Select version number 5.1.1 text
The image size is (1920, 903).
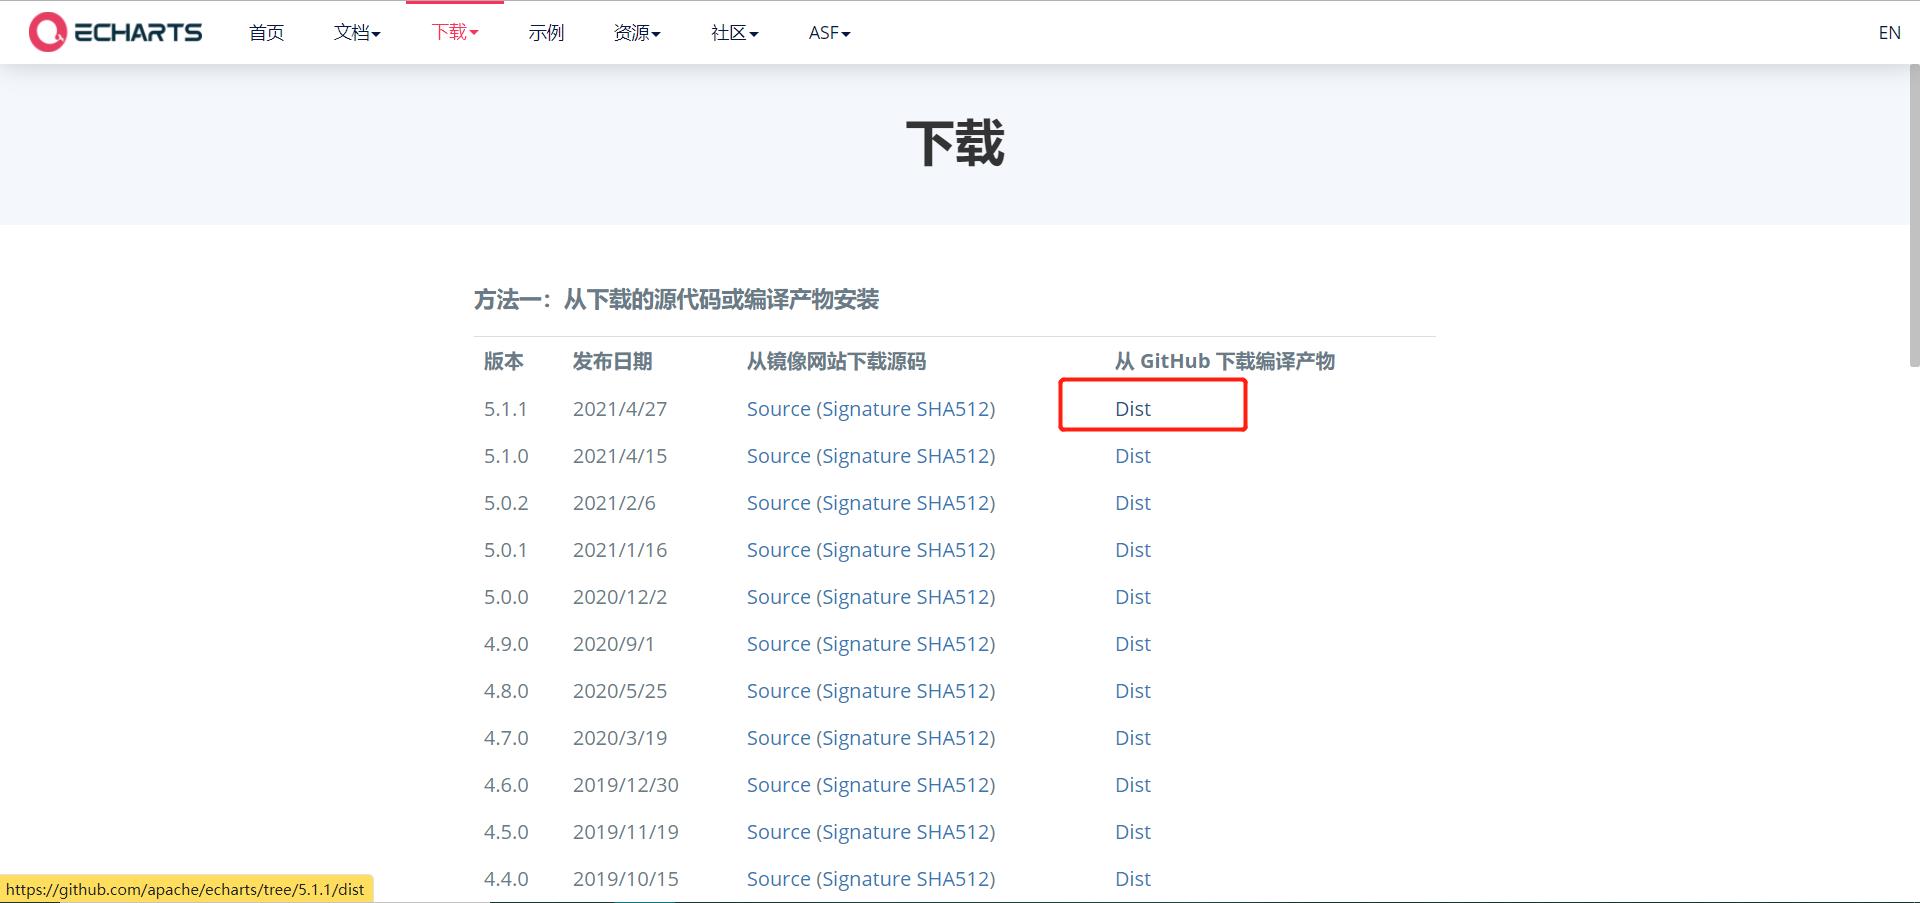click(x=505, y=409)
